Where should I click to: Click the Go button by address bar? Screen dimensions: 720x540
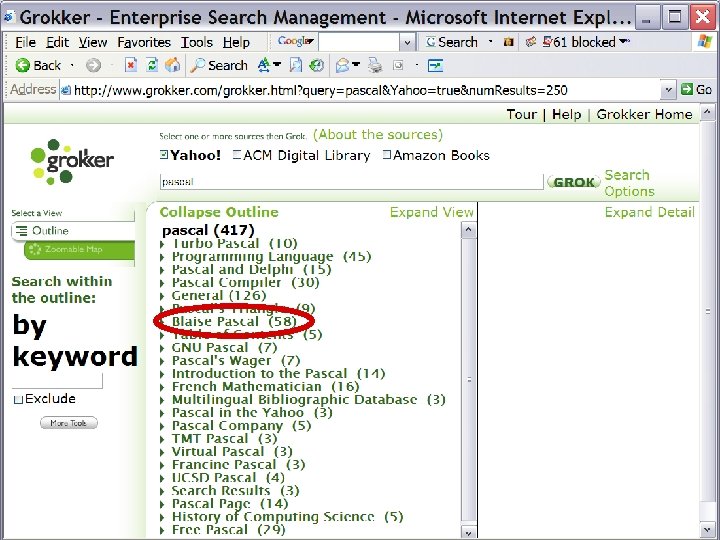pyautogui.click(x=697, y=89)
